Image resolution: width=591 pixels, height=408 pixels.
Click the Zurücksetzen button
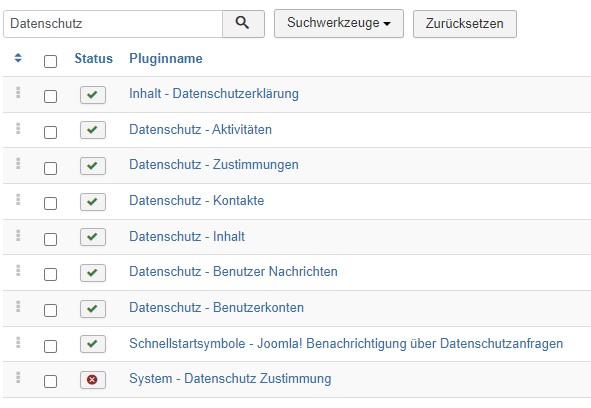pyautogui.click(x=465, y=24)
